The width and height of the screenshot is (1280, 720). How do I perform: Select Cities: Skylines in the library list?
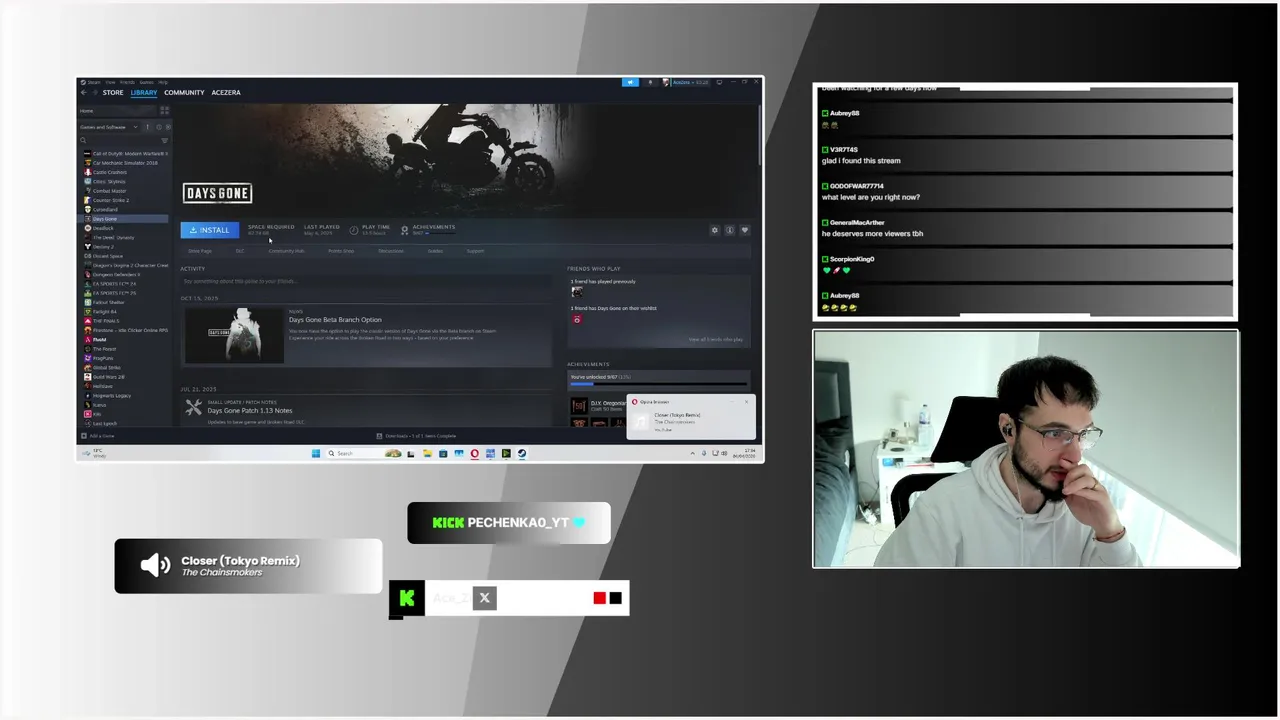(125, 181)
